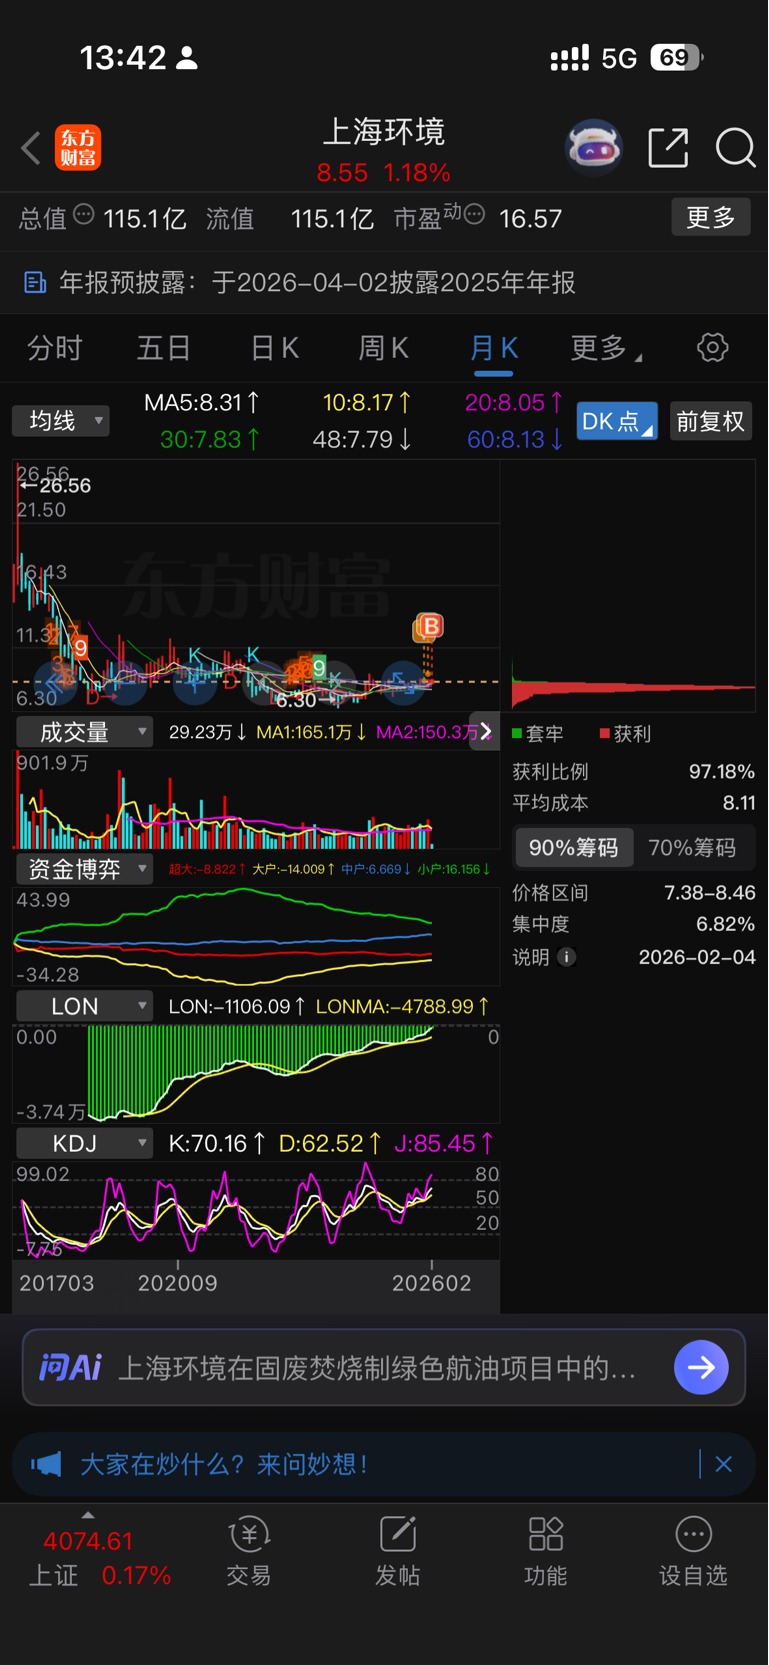Open 前复权 price adjustment option
Viewport: 769px width, 1665px height.
click(710, 421)
